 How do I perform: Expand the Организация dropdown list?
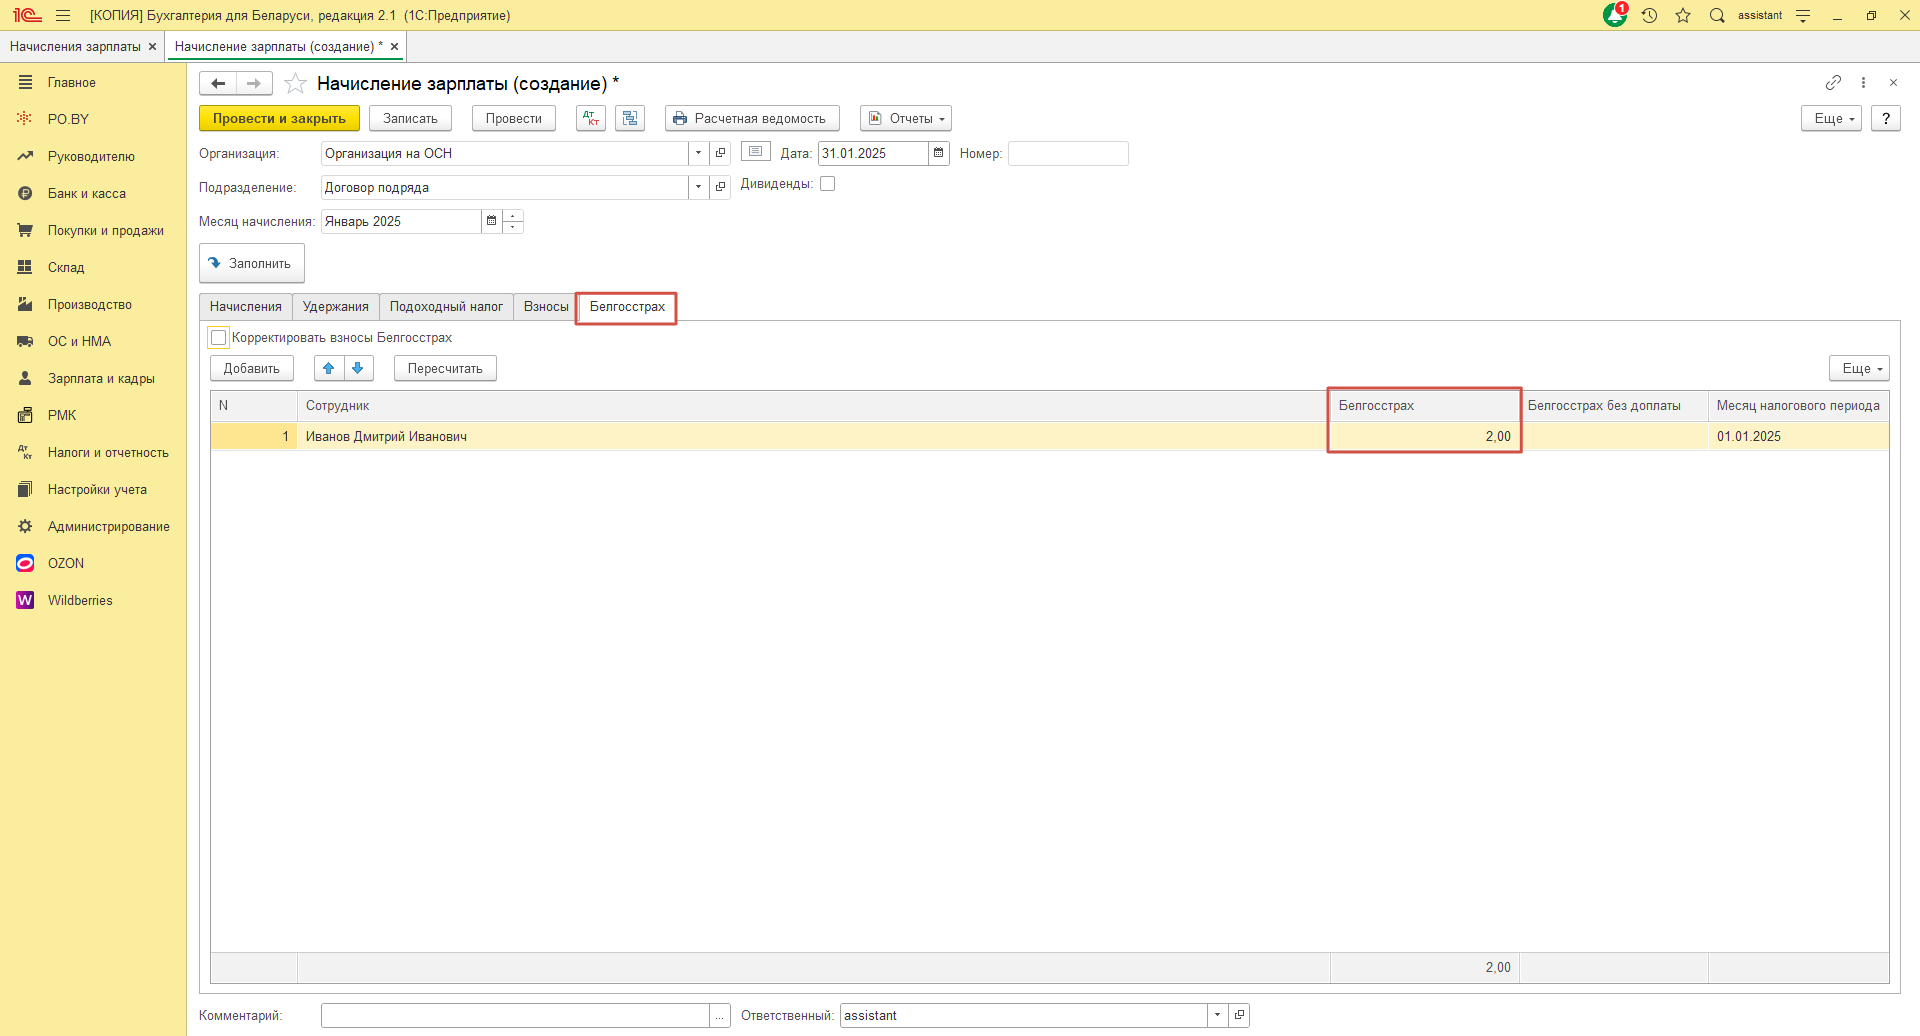pos(698,153)
